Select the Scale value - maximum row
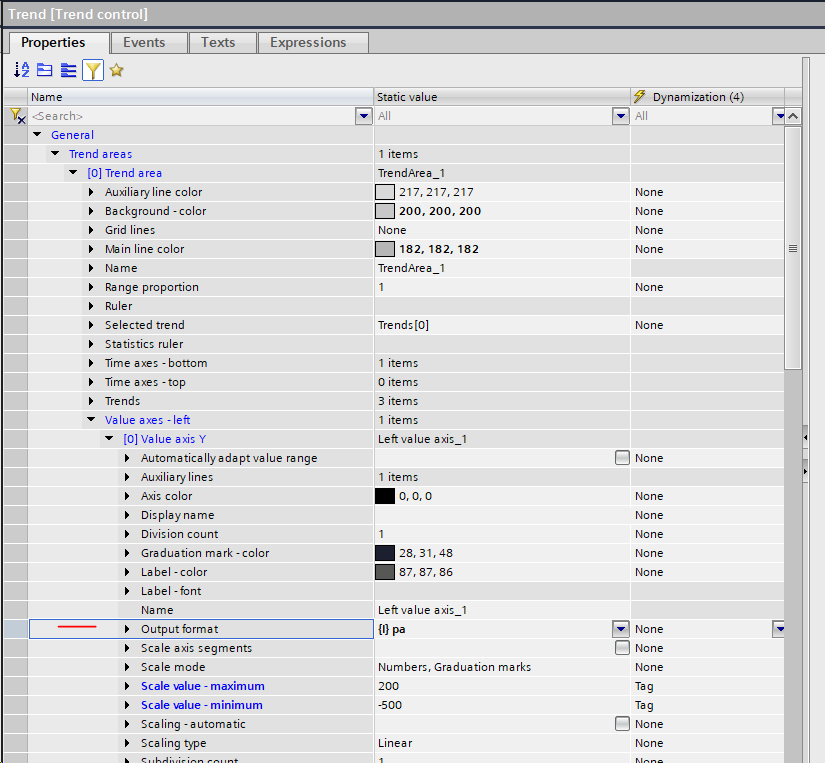Screen dimensions: 825x763 click(202, 686)
